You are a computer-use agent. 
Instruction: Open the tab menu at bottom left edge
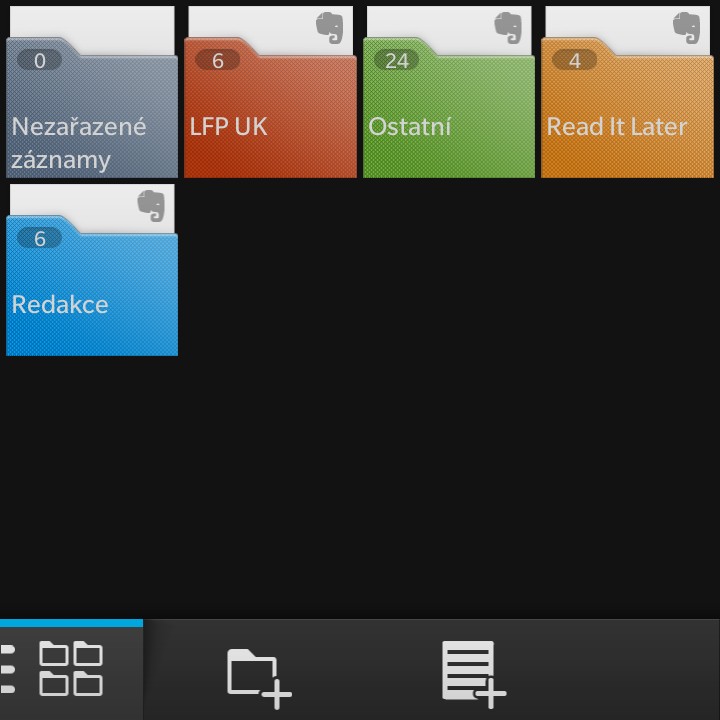click(8, 669)
